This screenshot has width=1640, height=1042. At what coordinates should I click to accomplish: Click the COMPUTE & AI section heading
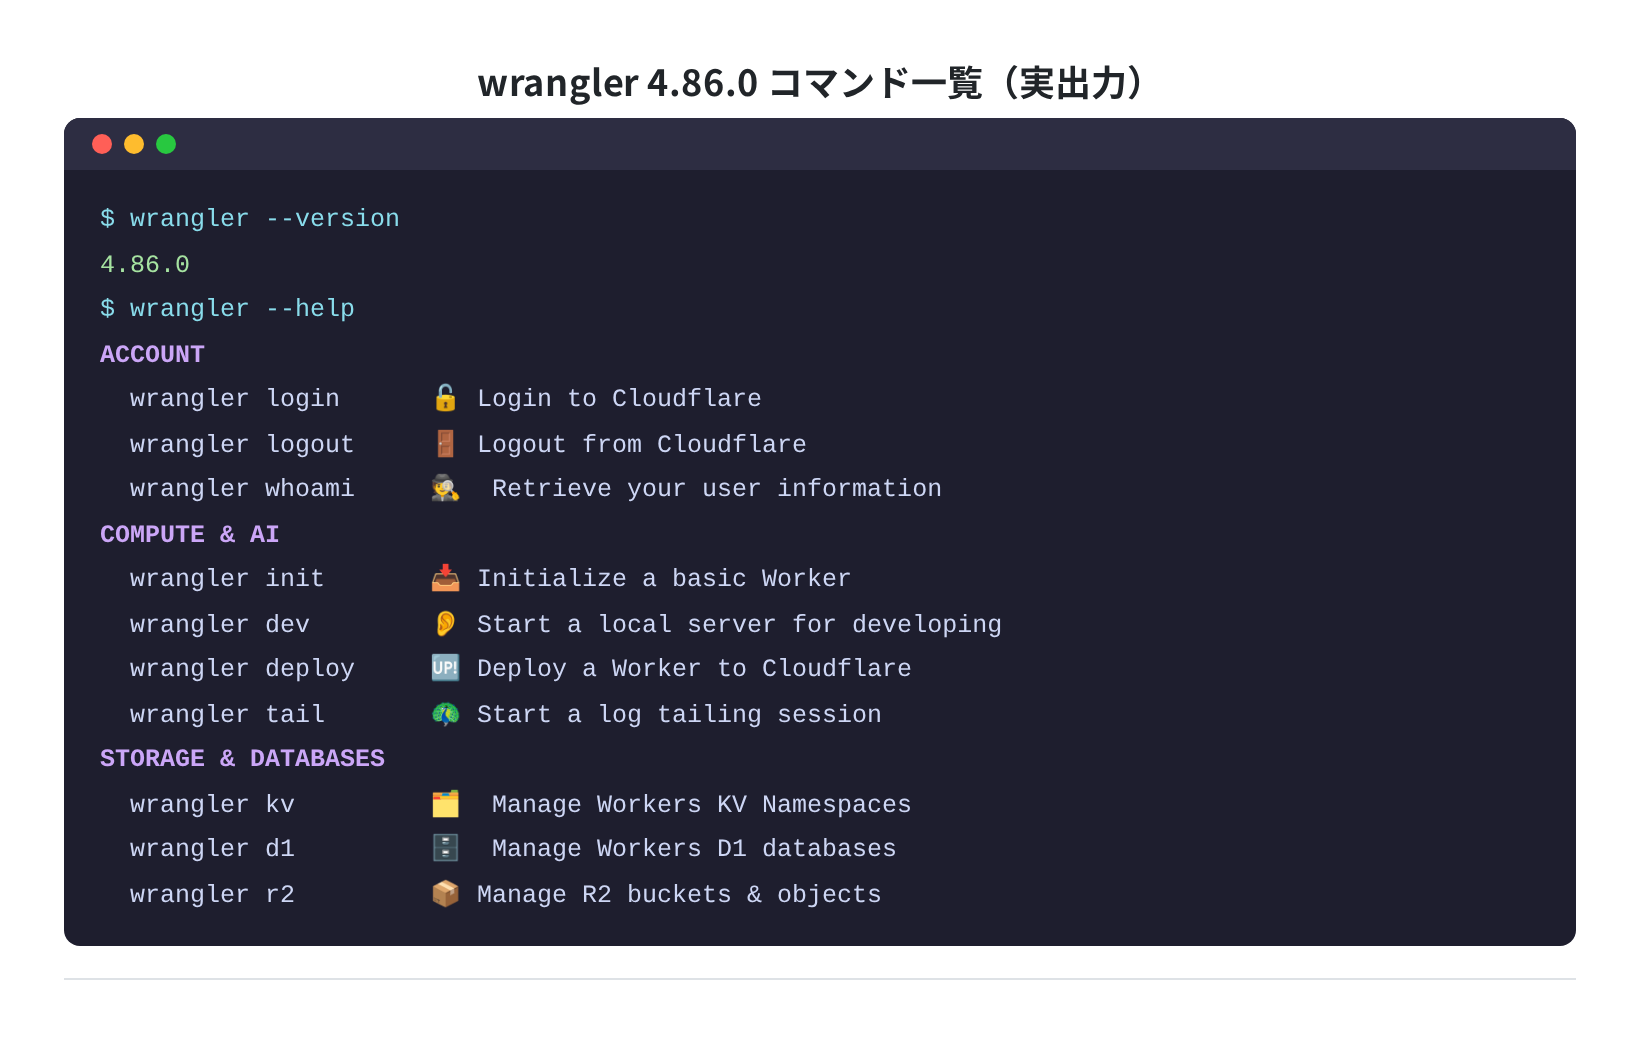coord(190,534)
